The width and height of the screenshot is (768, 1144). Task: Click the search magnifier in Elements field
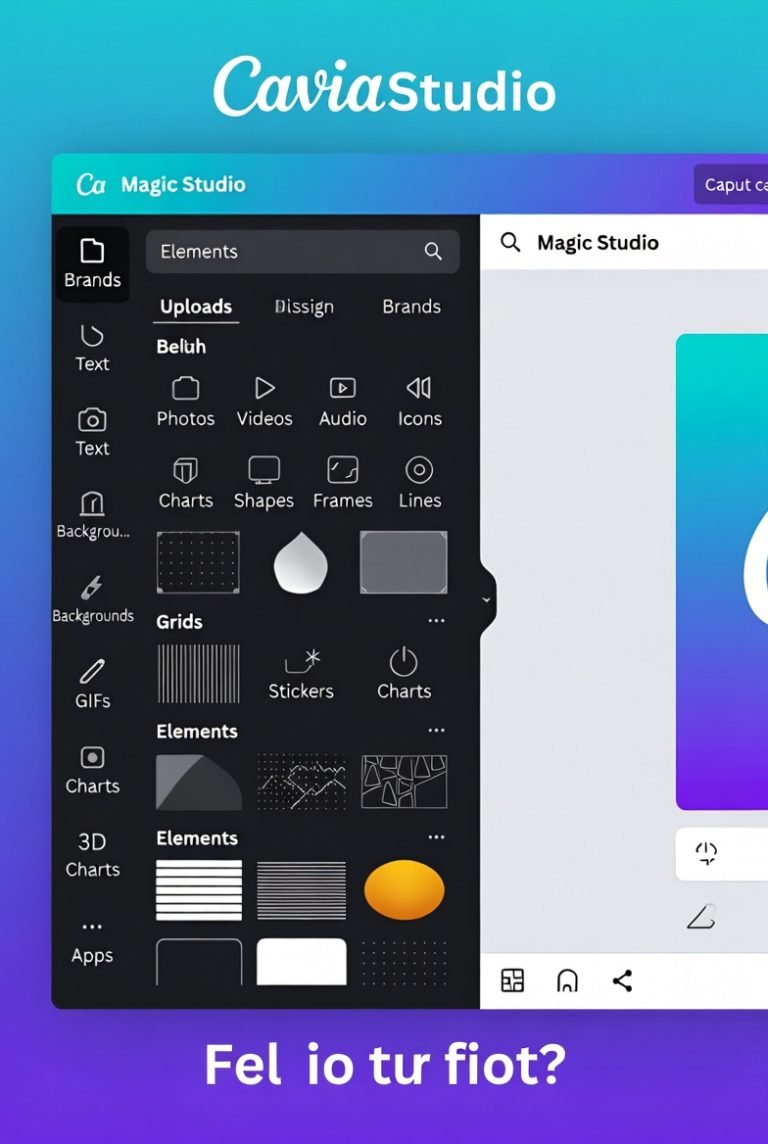click(x=433, y=252)
